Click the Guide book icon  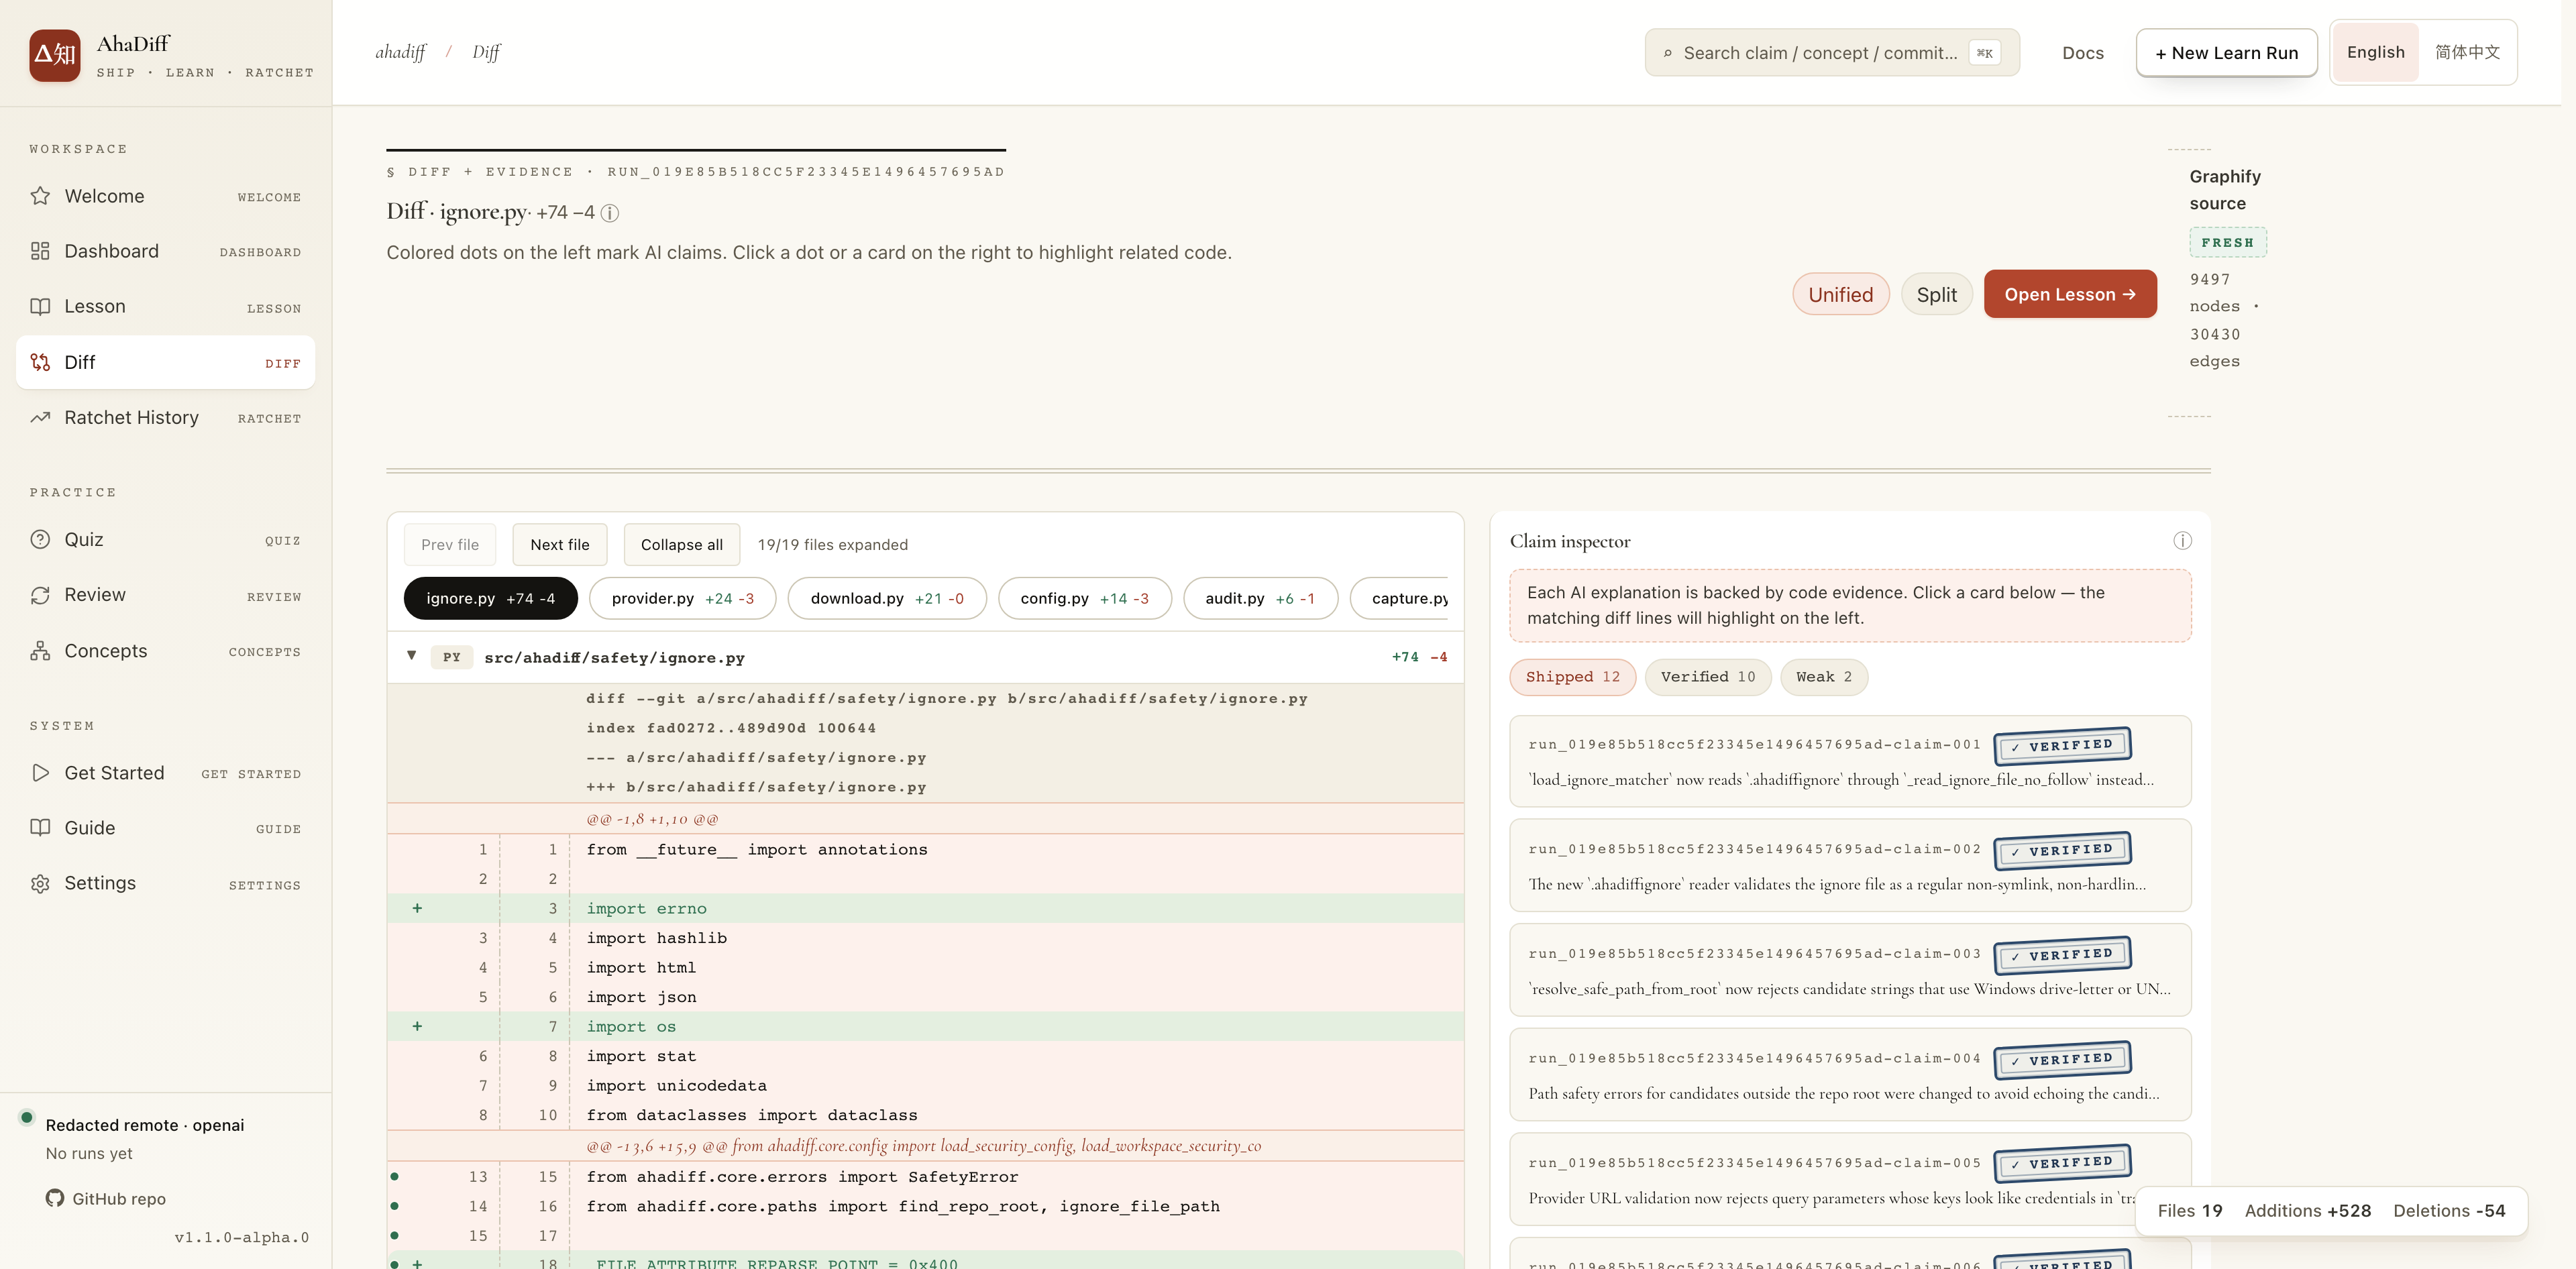tap(40, 828)
